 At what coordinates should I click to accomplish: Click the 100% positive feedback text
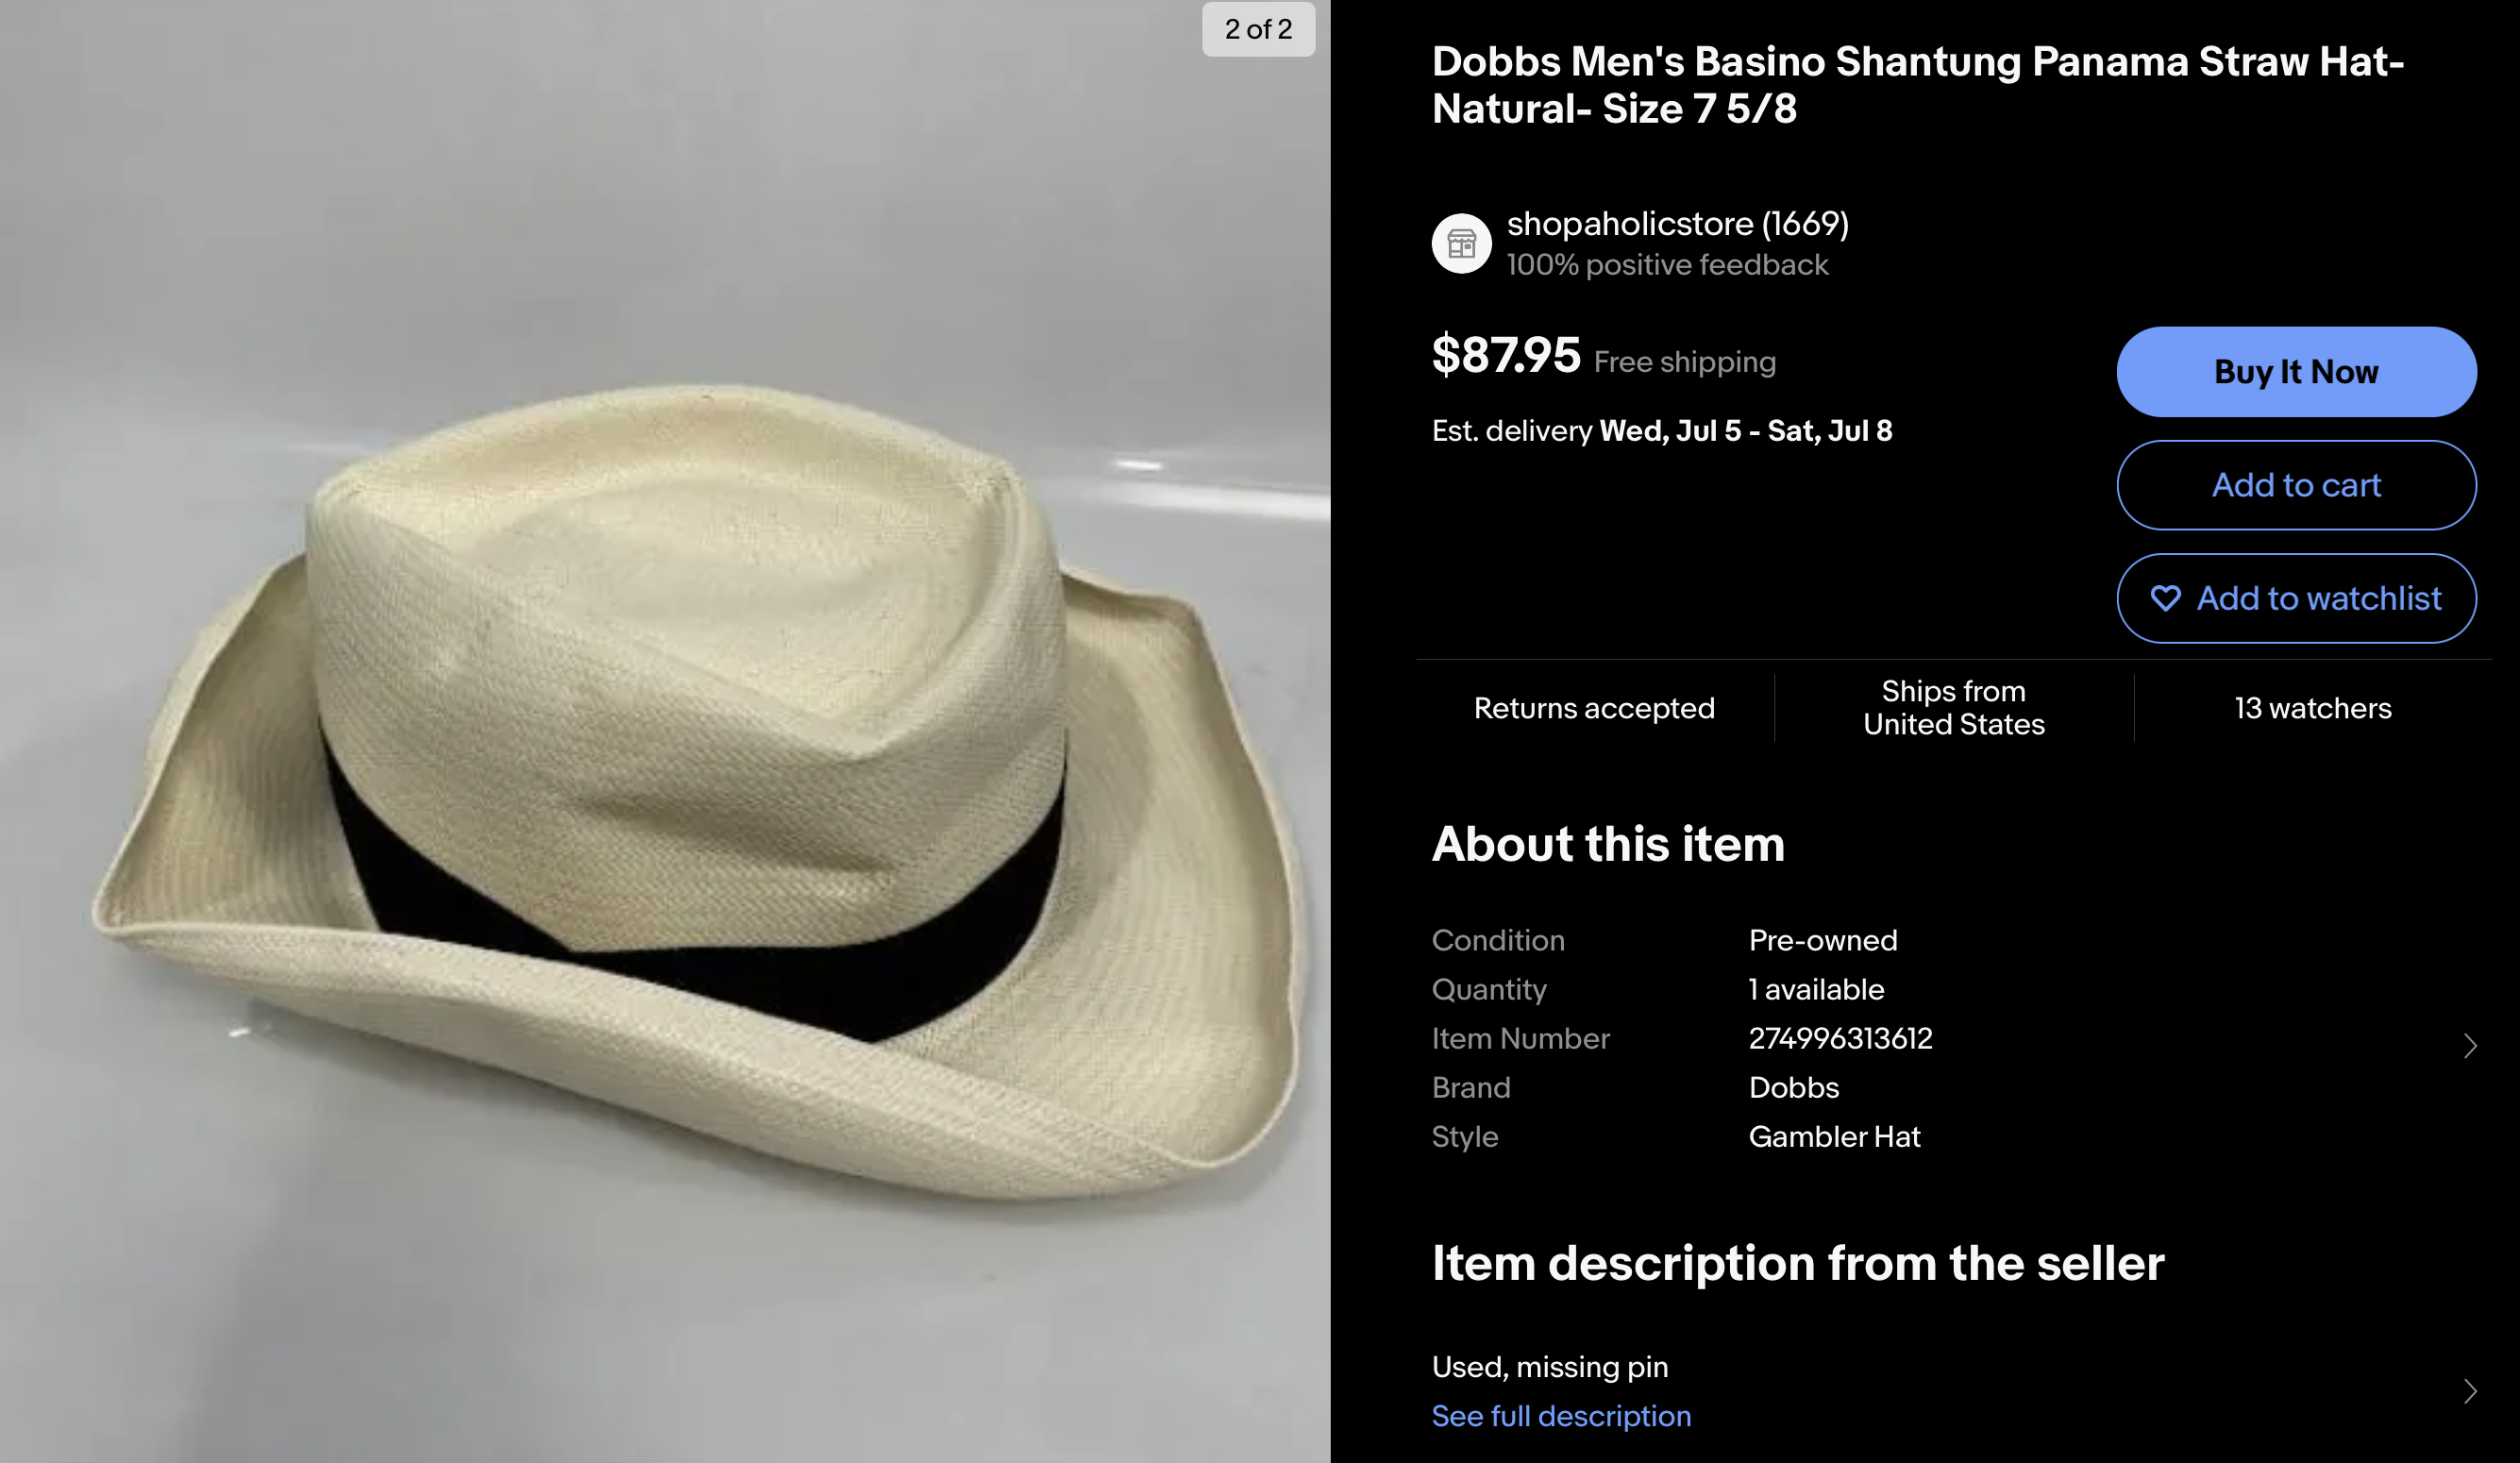(x=1667, y=265)
